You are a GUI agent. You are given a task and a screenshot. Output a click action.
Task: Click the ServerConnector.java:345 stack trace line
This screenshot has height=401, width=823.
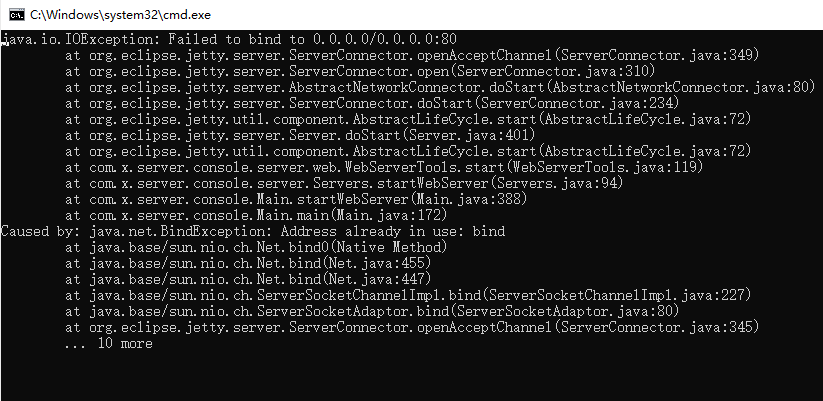point(412,328)
